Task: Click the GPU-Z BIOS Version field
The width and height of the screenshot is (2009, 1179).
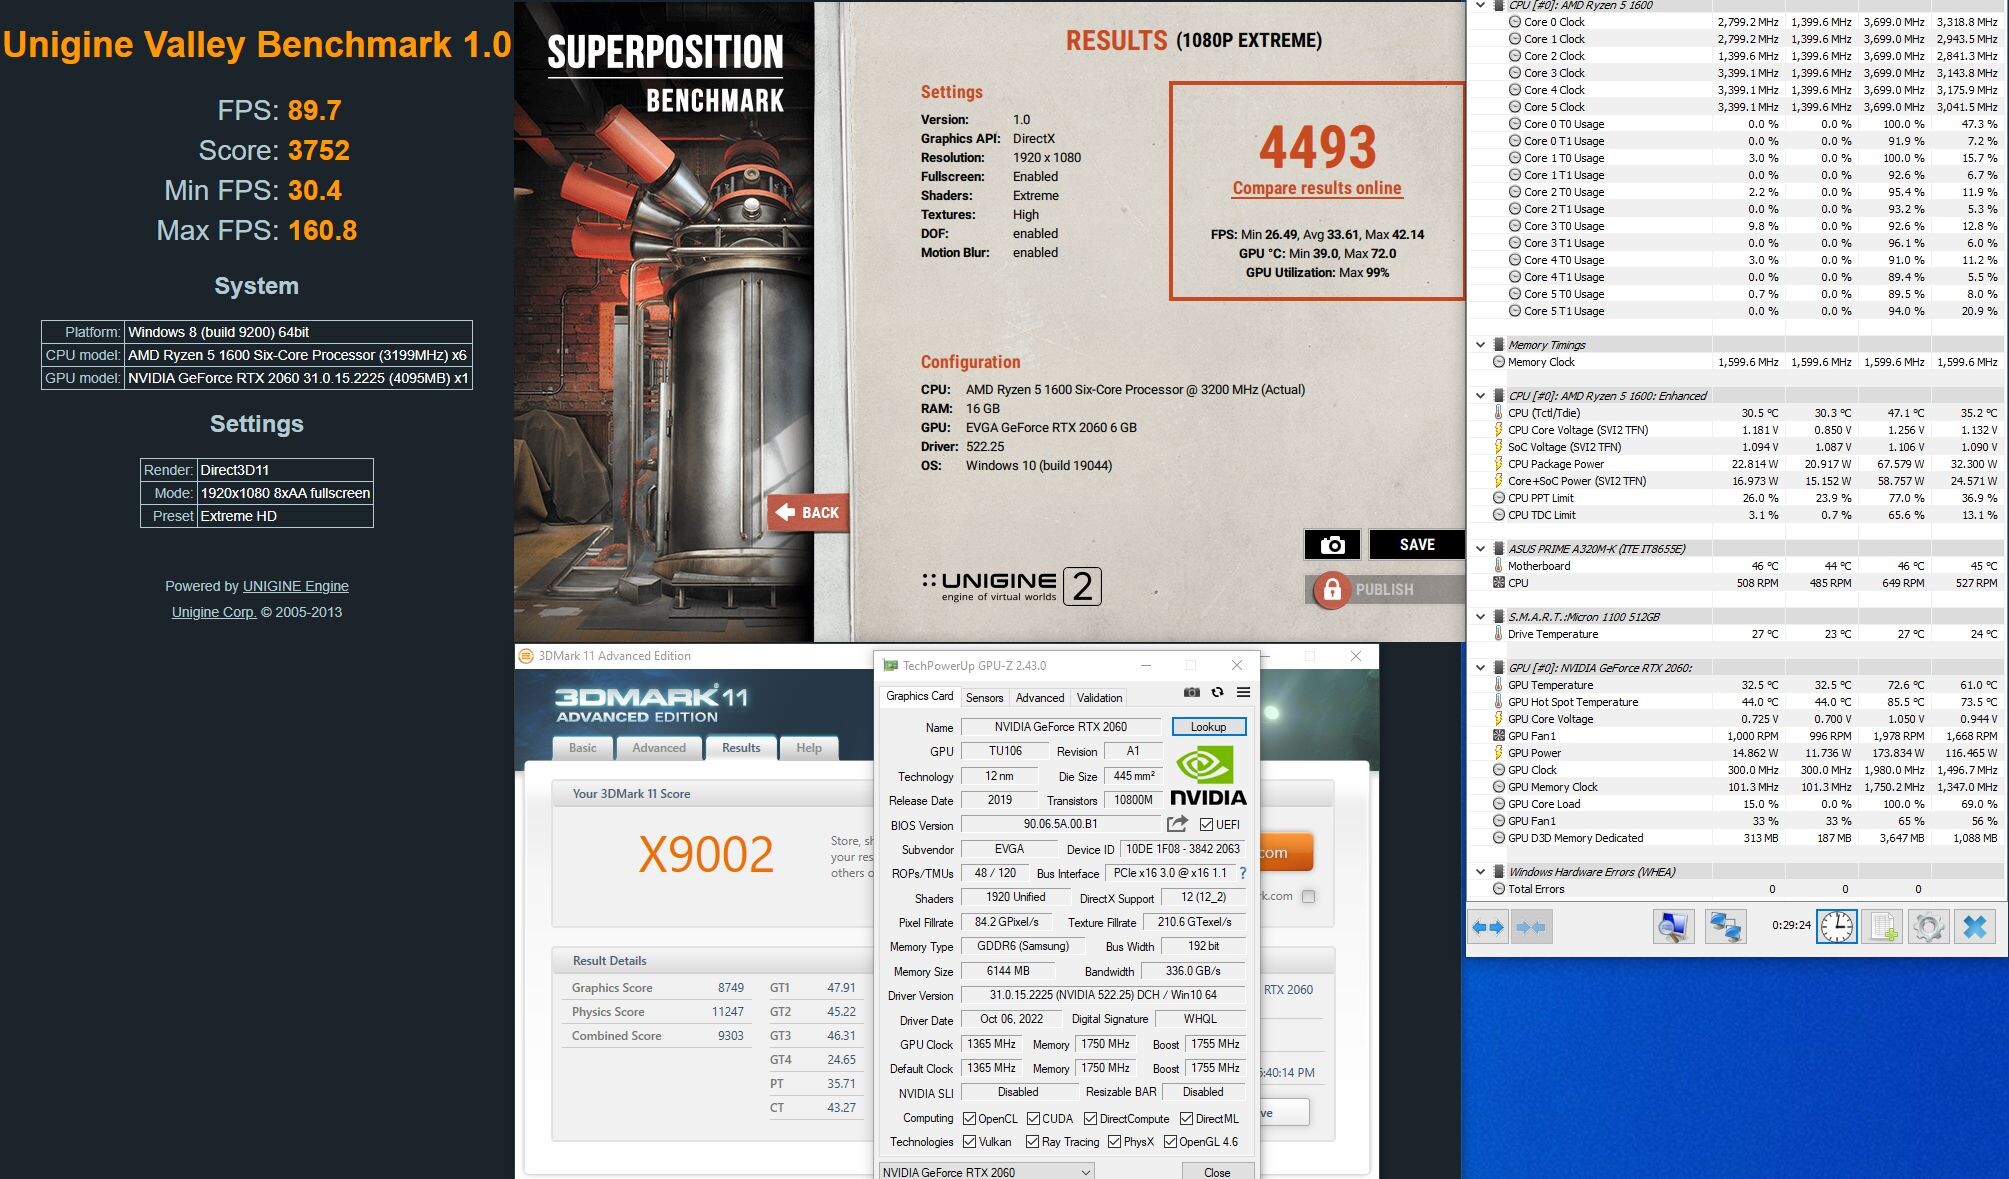Action: tap(1060, 825)
